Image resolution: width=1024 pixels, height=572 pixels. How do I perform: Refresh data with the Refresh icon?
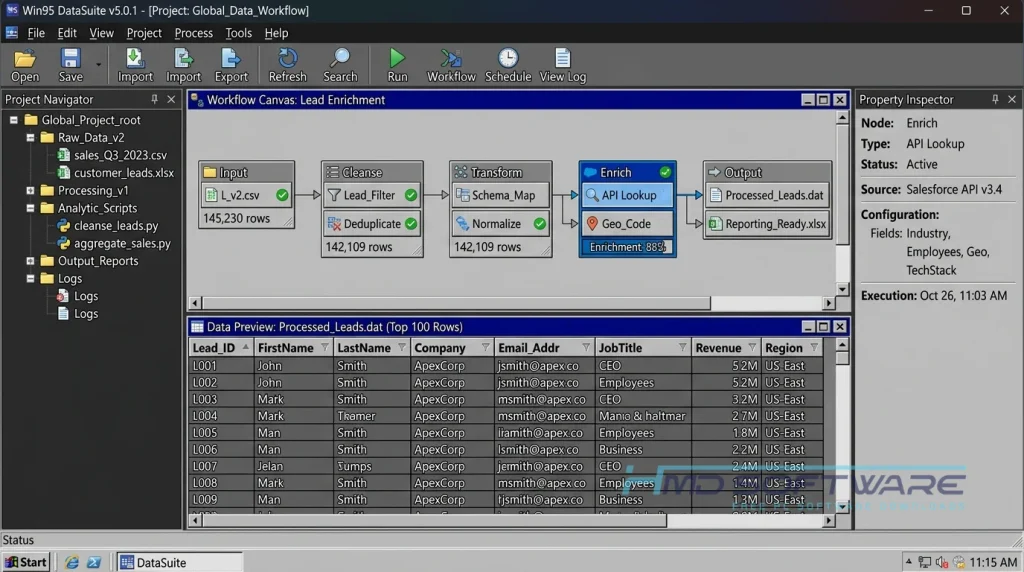tap(287, 65)
